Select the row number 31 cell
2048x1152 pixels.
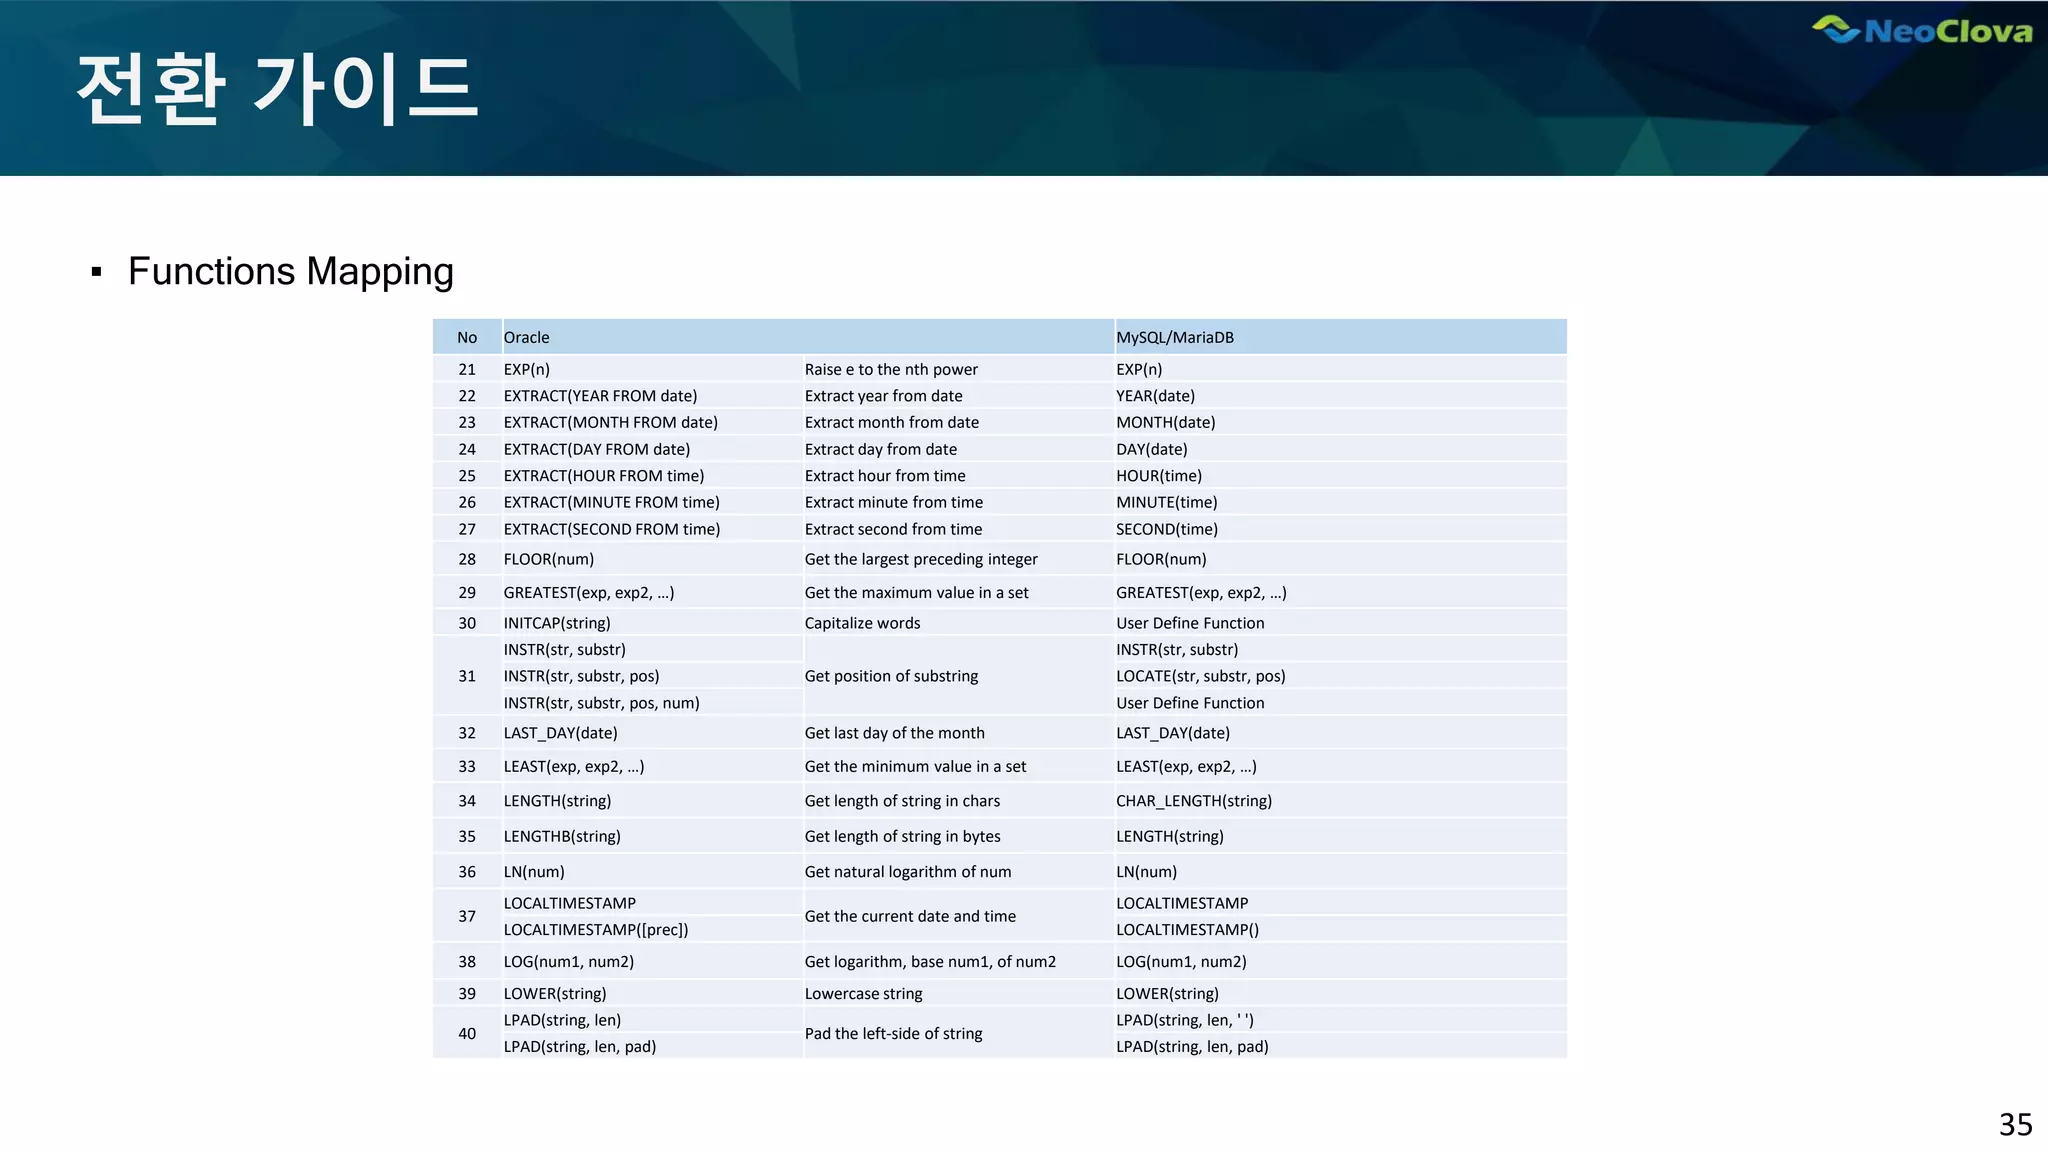click(467, 676)
